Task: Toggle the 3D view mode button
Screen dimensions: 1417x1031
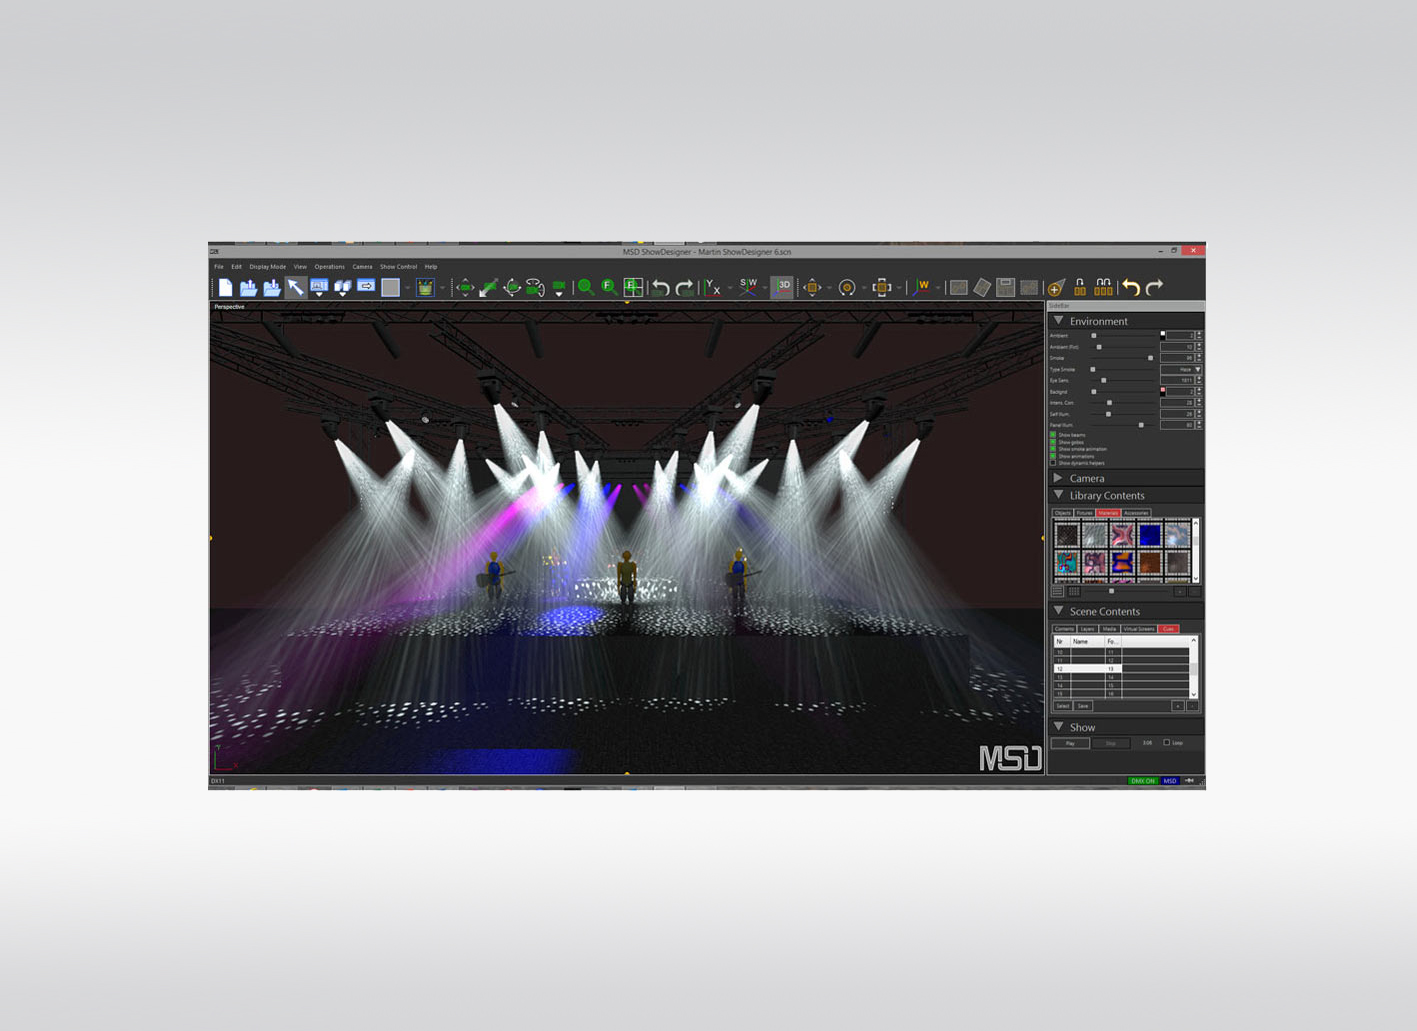Action: (x=782, y=287)
